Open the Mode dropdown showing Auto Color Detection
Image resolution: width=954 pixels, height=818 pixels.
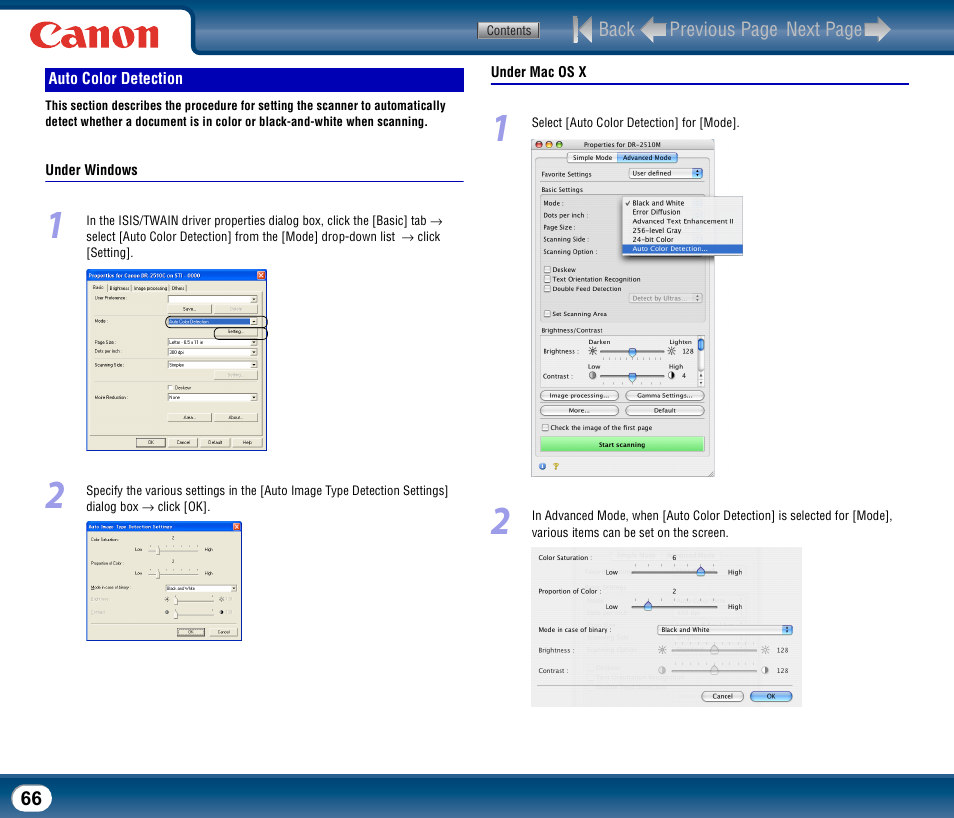point(212,321)
